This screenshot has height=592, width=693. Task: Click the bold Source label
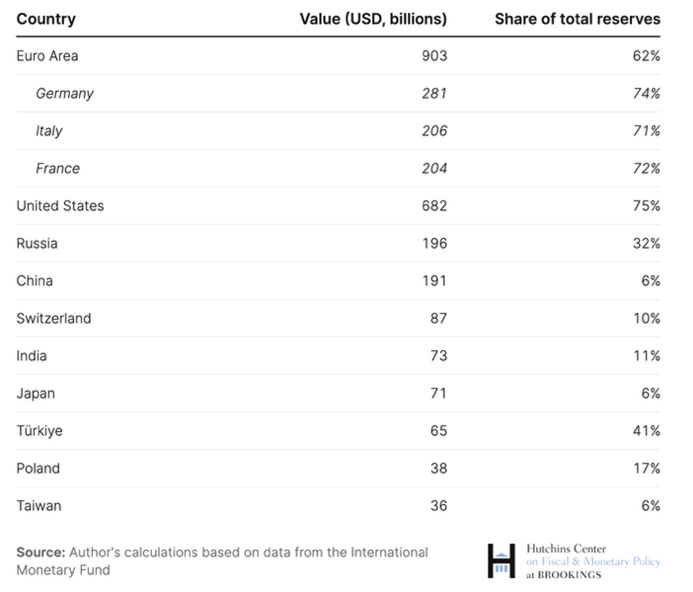tap(41, 552)
